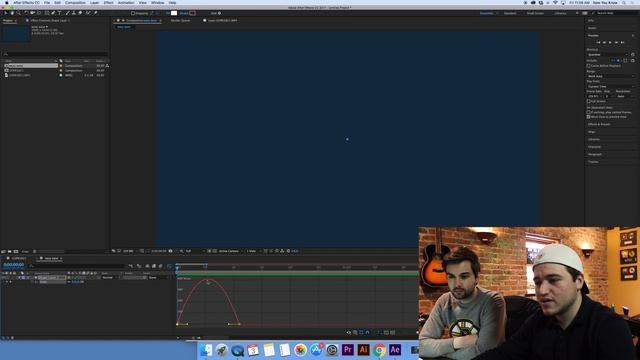Open the File menu
Screen dimensions: 640x360
[47, 2]
